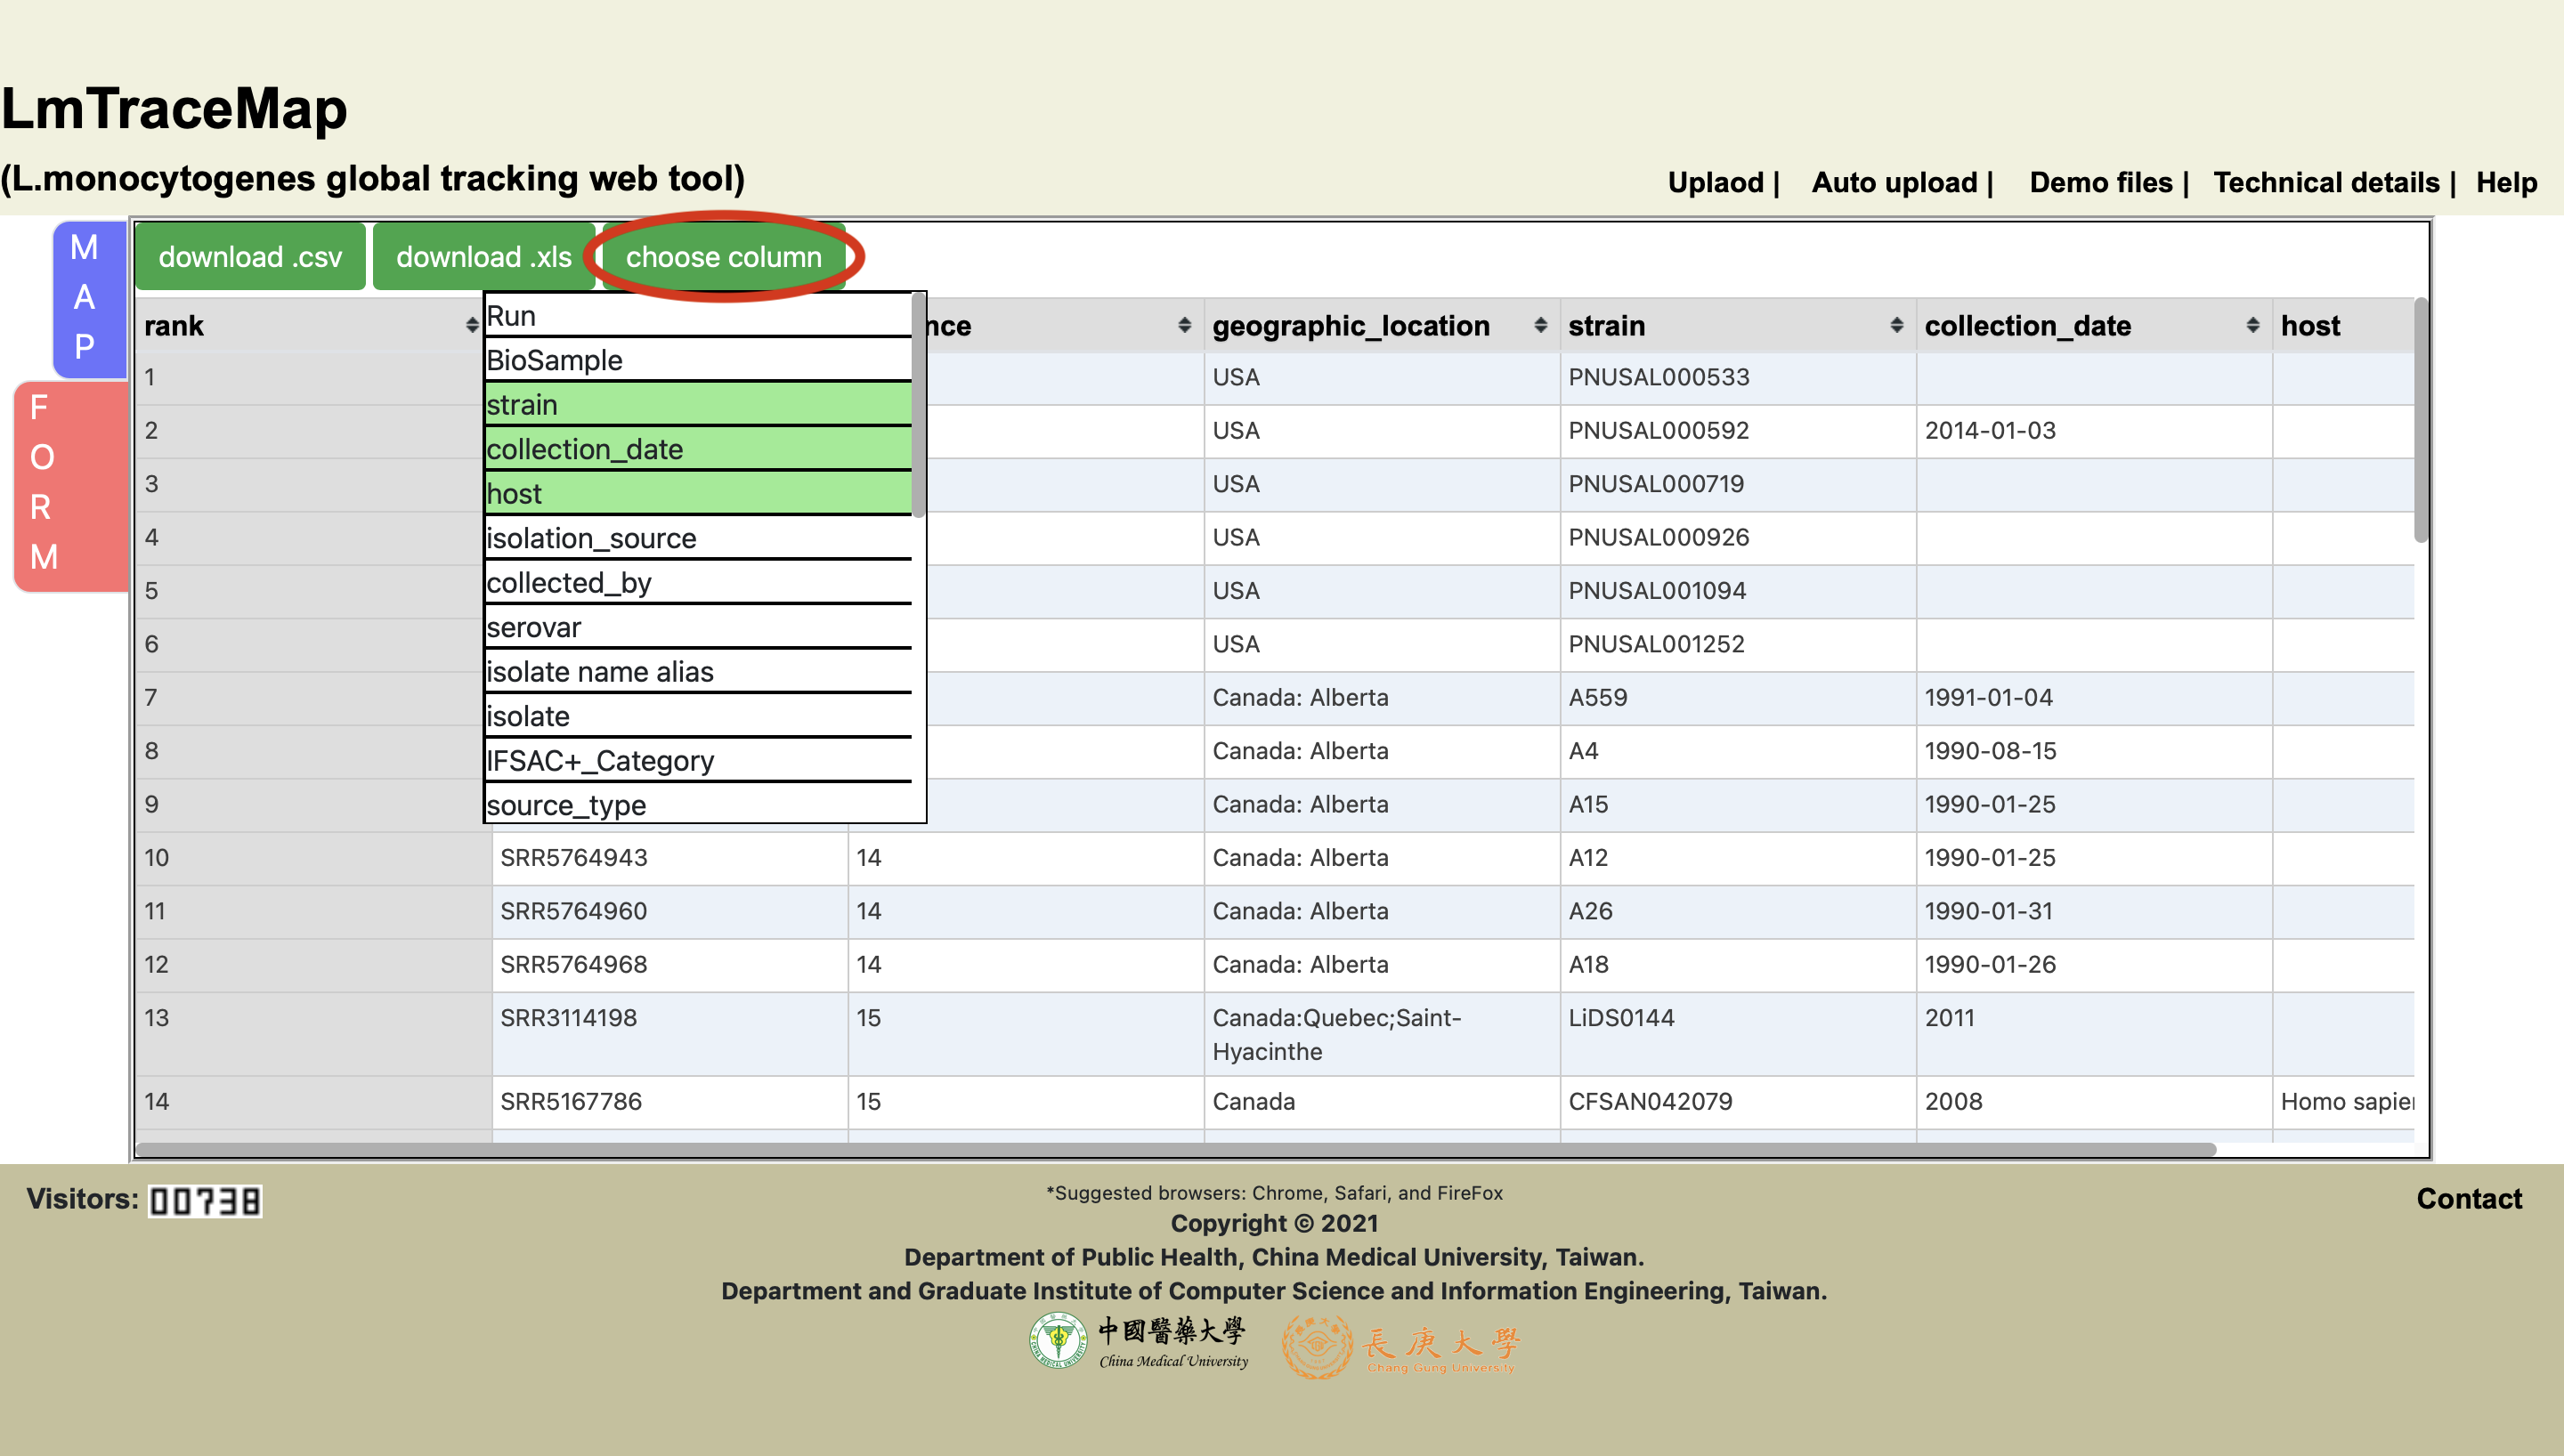Click the table horizontal scrollbar
The height and width of the screenshot is (1456, 2564).
click(x=1175, y=1150)
